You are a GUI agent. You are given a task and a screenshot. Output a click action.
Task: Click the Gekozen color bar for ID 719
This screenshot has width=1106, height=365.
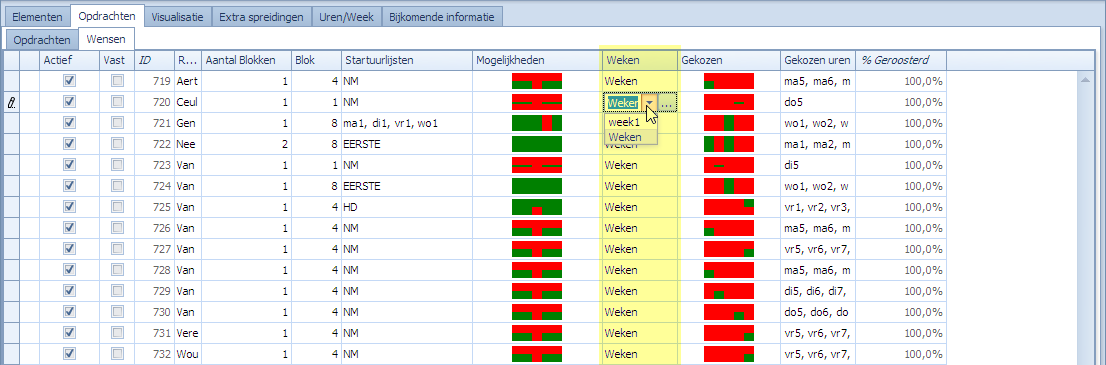729,80
